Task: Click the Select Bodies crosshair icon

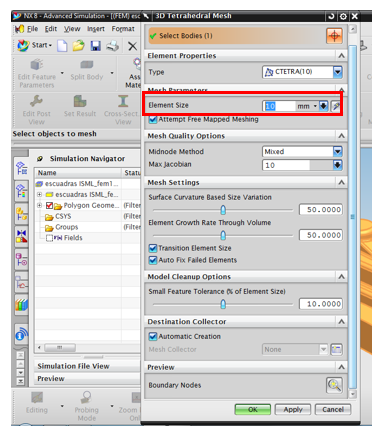Action: (x=334, y=36)
